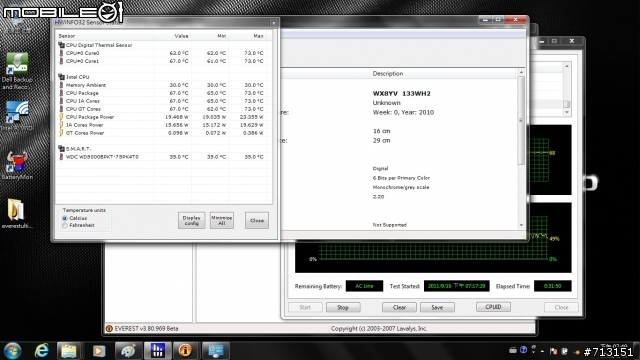Click the back window's scrollbar up arrow
The width and height of the screenshot is (640, 360).
[567, 66]
